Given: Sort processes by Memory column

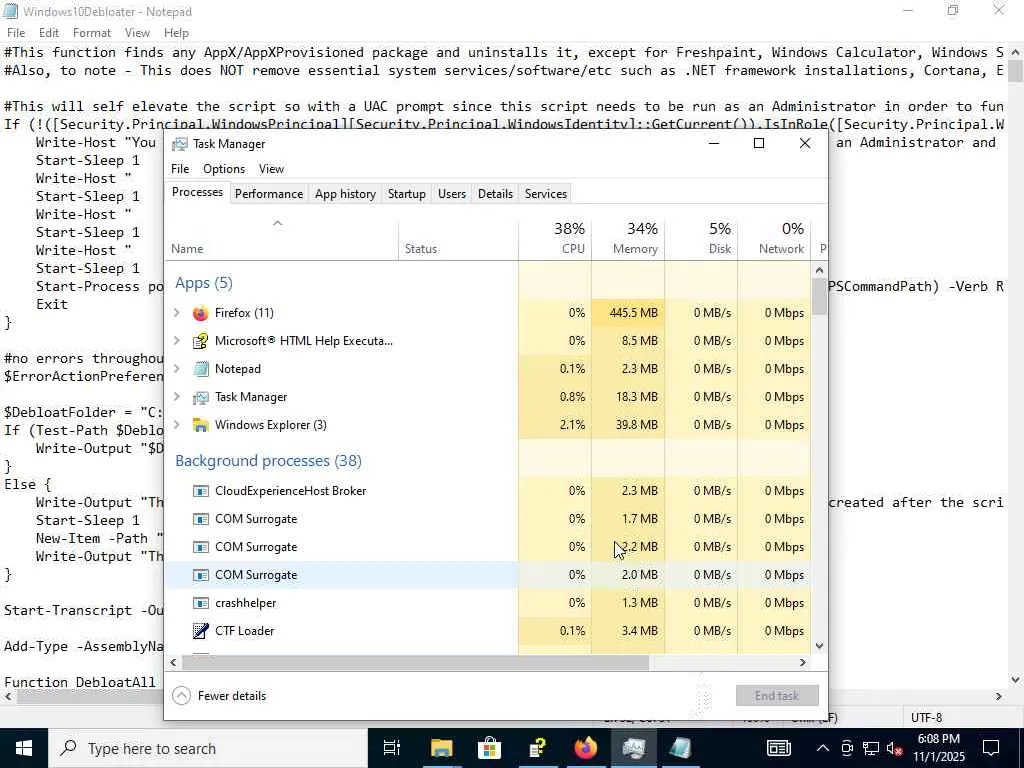Looking at the screenshot, I should pyautogui.click(x=628, y=239).
